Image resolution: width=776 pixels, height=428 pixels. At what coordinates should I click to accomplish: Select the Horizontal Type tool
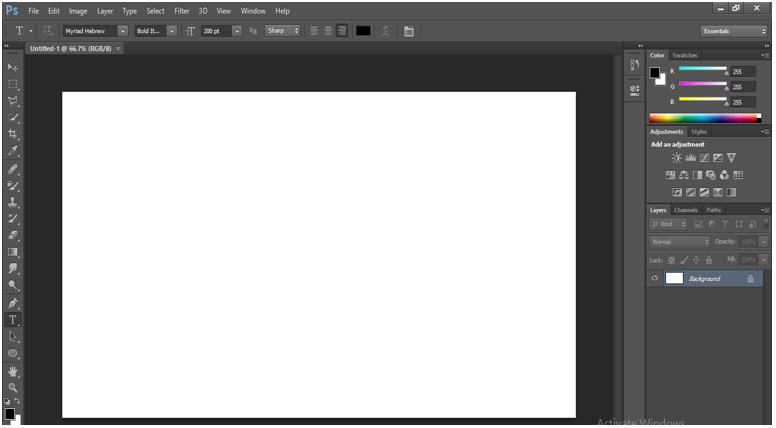click(x=13, y=320)
